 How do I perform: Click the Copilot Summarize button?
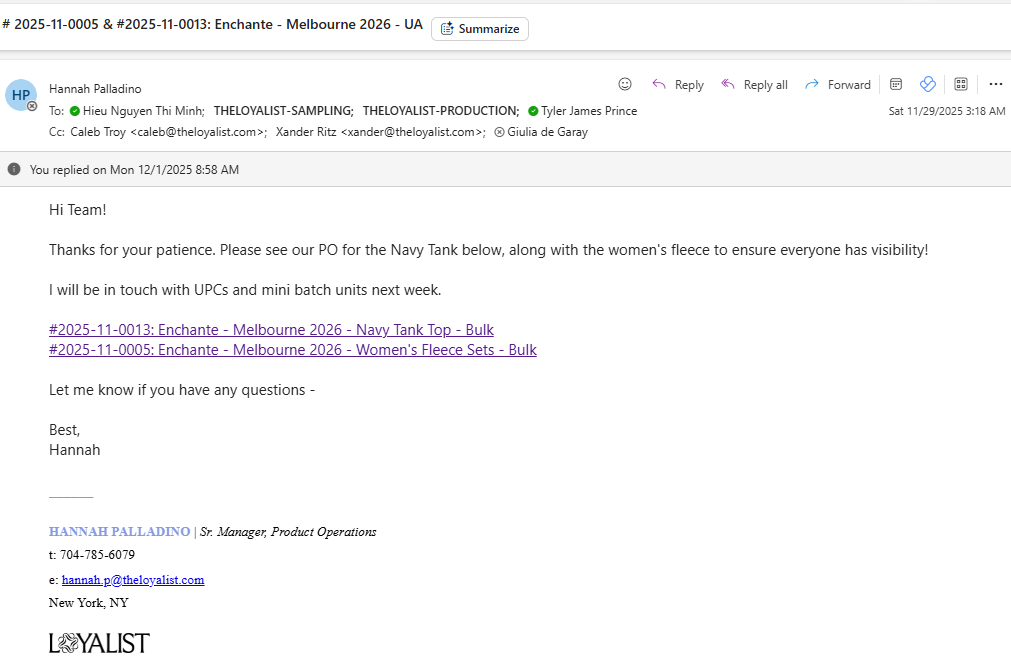pyautogui.click(x=480, y=29)
